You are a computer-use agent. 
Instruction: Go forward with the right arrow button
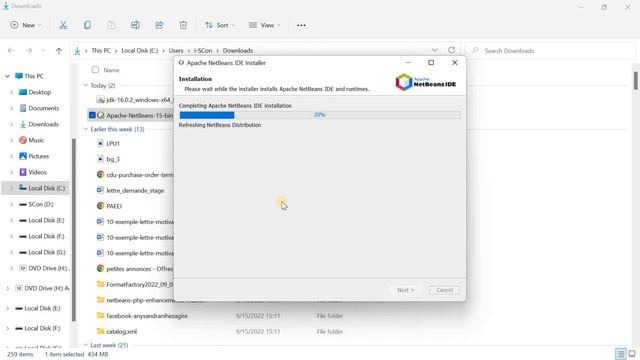pyautogui.click(x=29, y=51)
